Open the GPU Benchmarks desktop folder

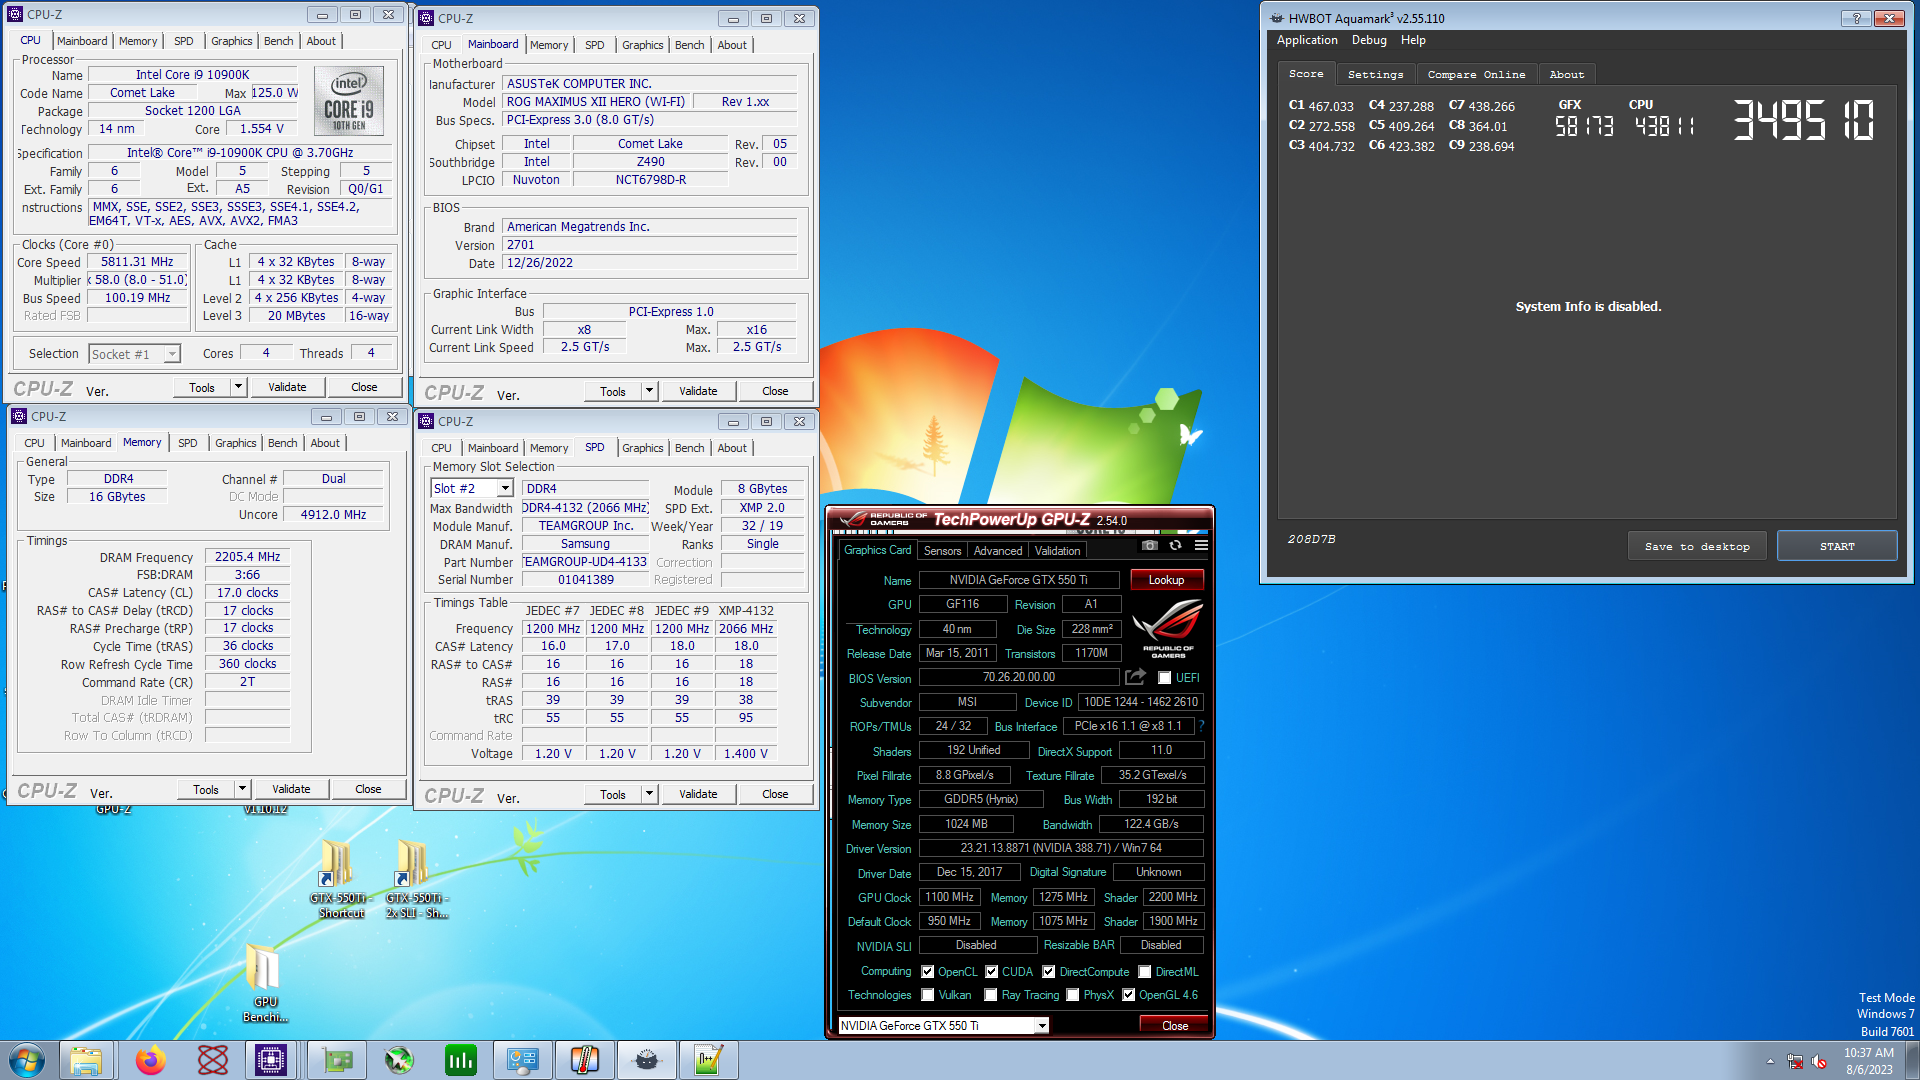[265, 983]
